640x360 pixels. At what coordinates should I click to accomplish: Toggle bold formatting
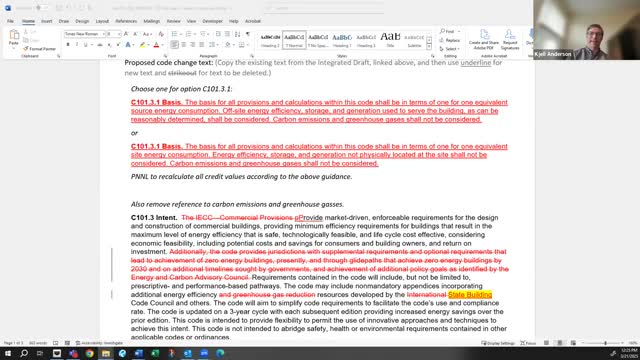68,45
